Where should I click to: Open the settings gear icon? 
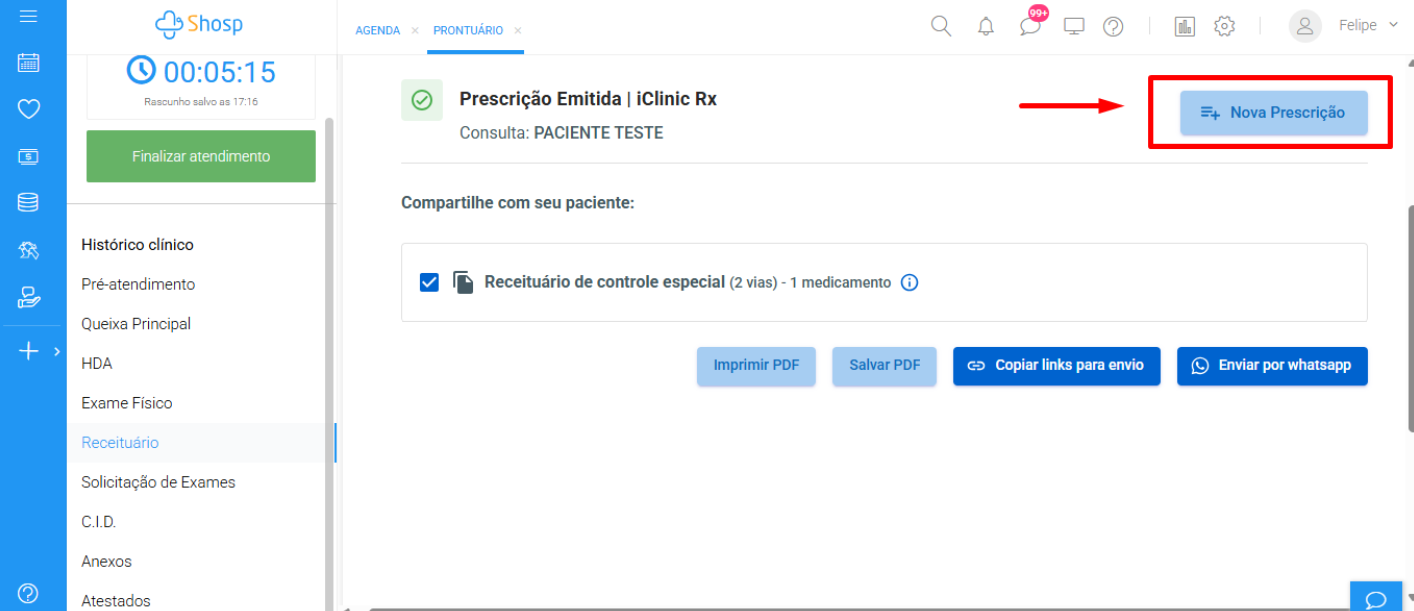point(1224,27)
